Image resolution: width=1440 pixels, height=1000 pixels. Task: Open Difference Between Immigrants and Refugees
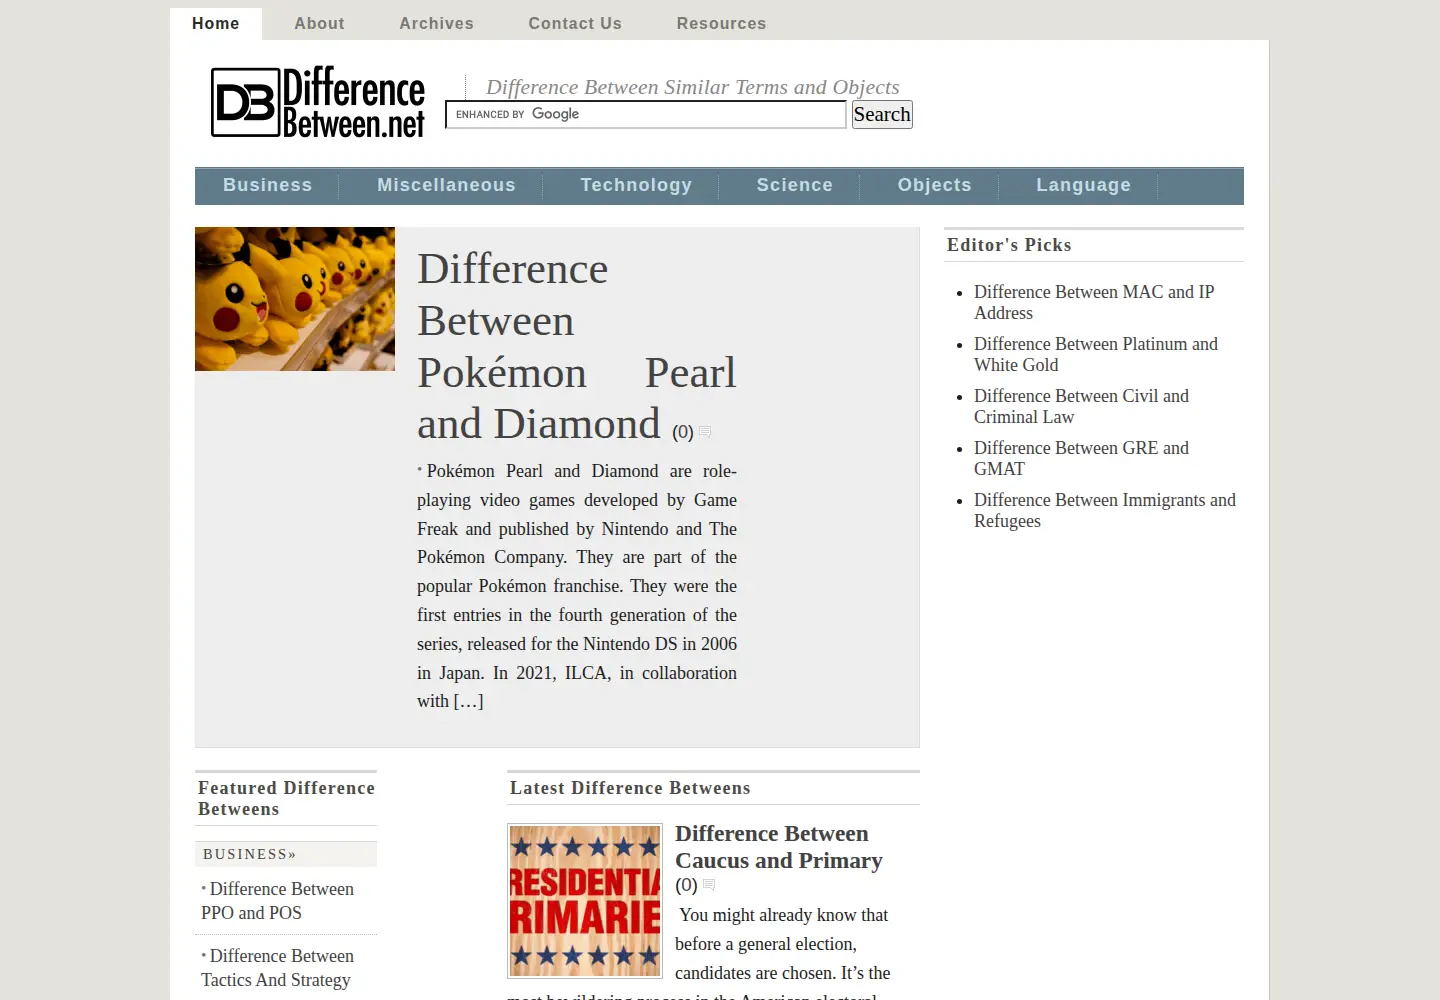[1105, 510]
